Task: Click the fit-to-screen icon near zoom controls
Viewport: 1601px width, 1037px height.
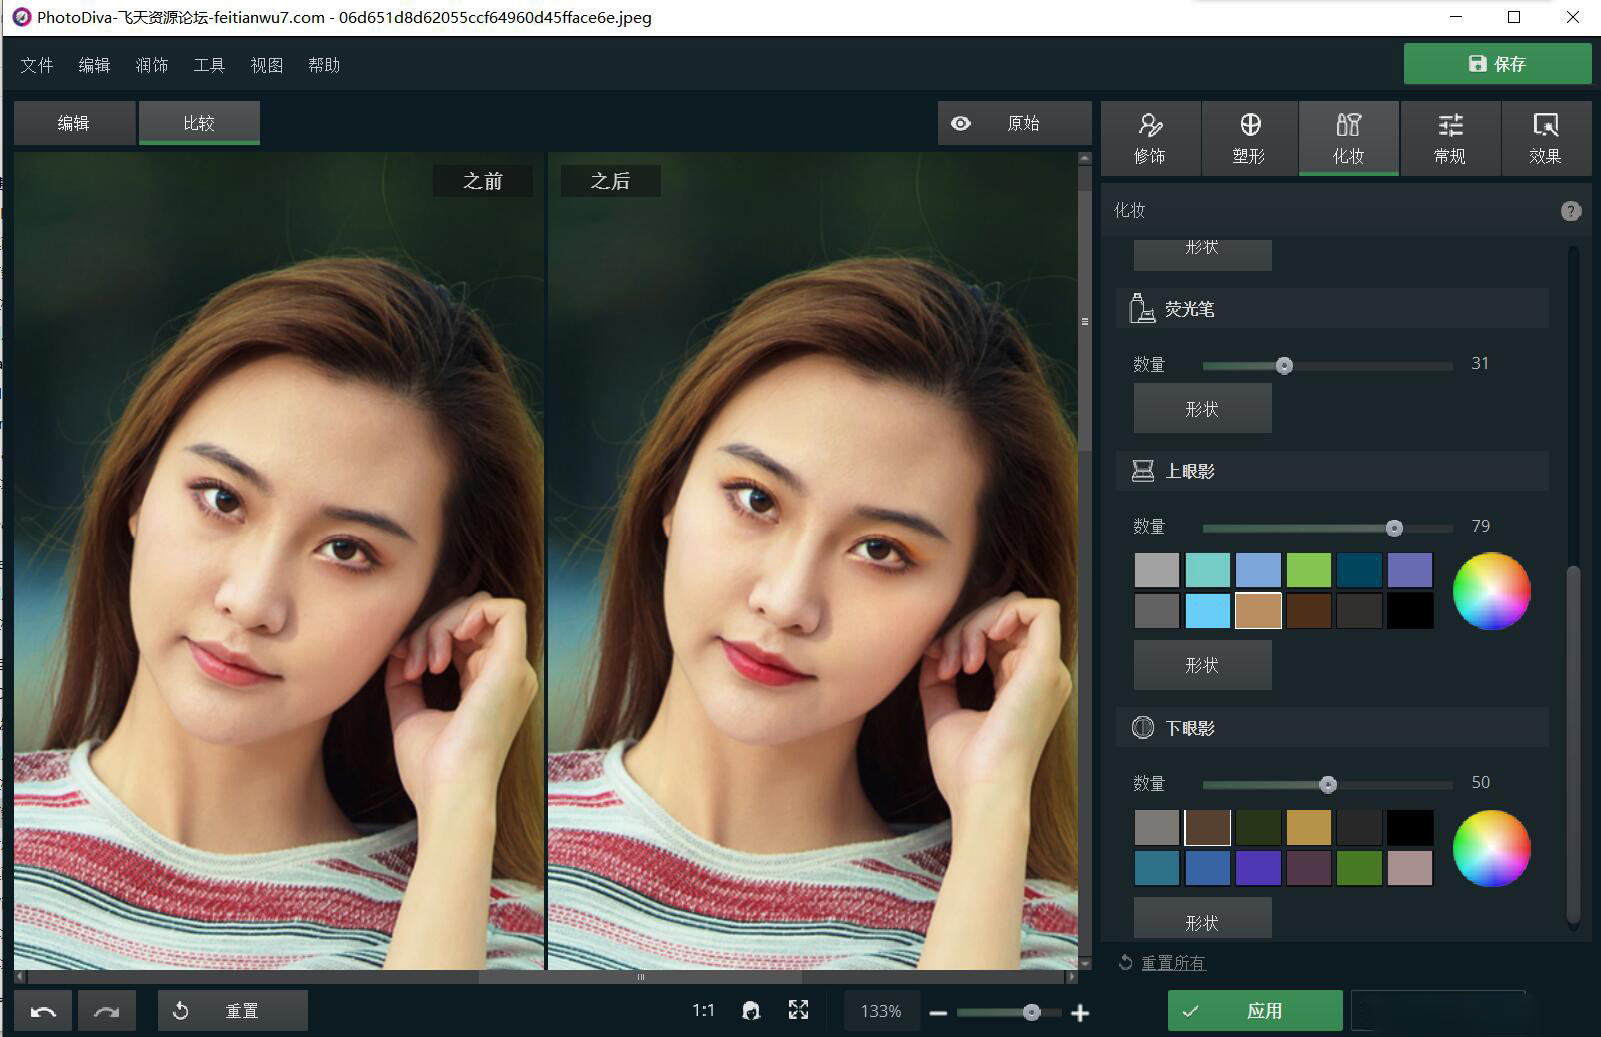Action: point(798,1010)
